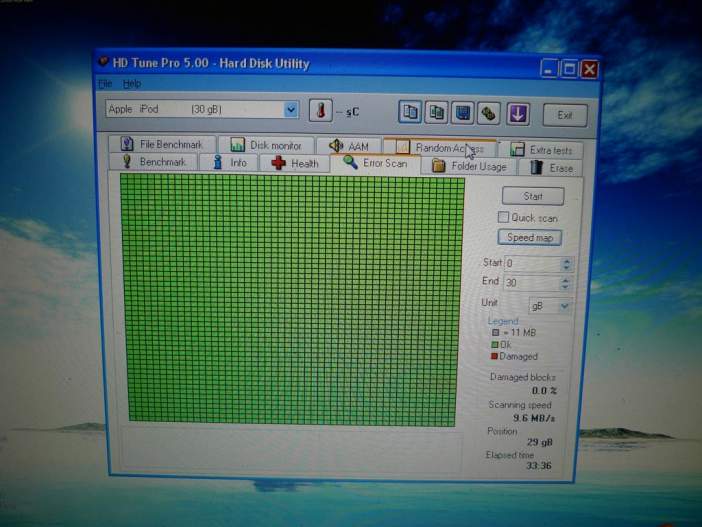Expand the Unit gB dropdown
702x527 pixels.
click(x=565, y=305)
